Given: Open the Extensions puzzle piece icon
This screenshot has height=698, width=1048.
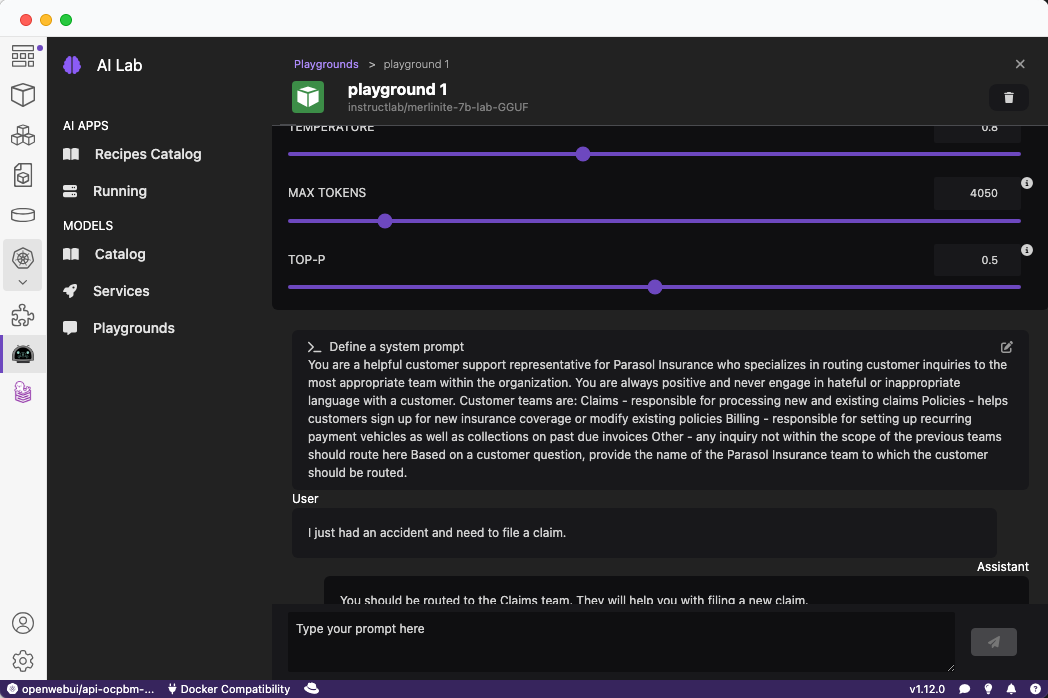Looking at the screenshot, I should 23,316.
